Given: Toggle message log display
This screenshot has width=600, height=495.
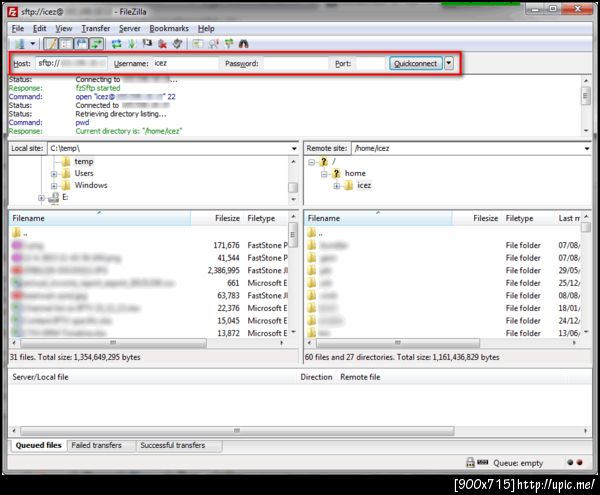Looking at the screenshot, I should pyautogui.click(x=51, y=44).
